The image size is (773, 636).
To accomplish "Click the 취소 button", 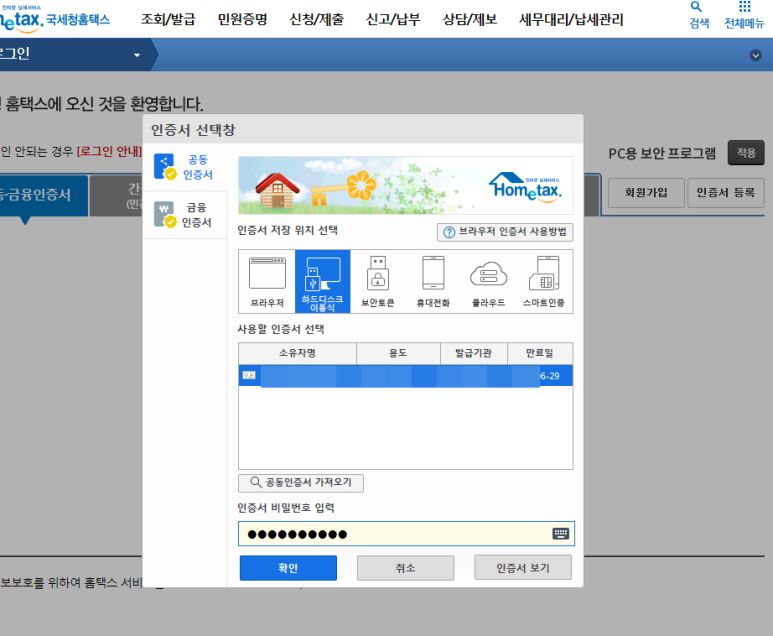I will pyautogui.click(x=405, y=568).
